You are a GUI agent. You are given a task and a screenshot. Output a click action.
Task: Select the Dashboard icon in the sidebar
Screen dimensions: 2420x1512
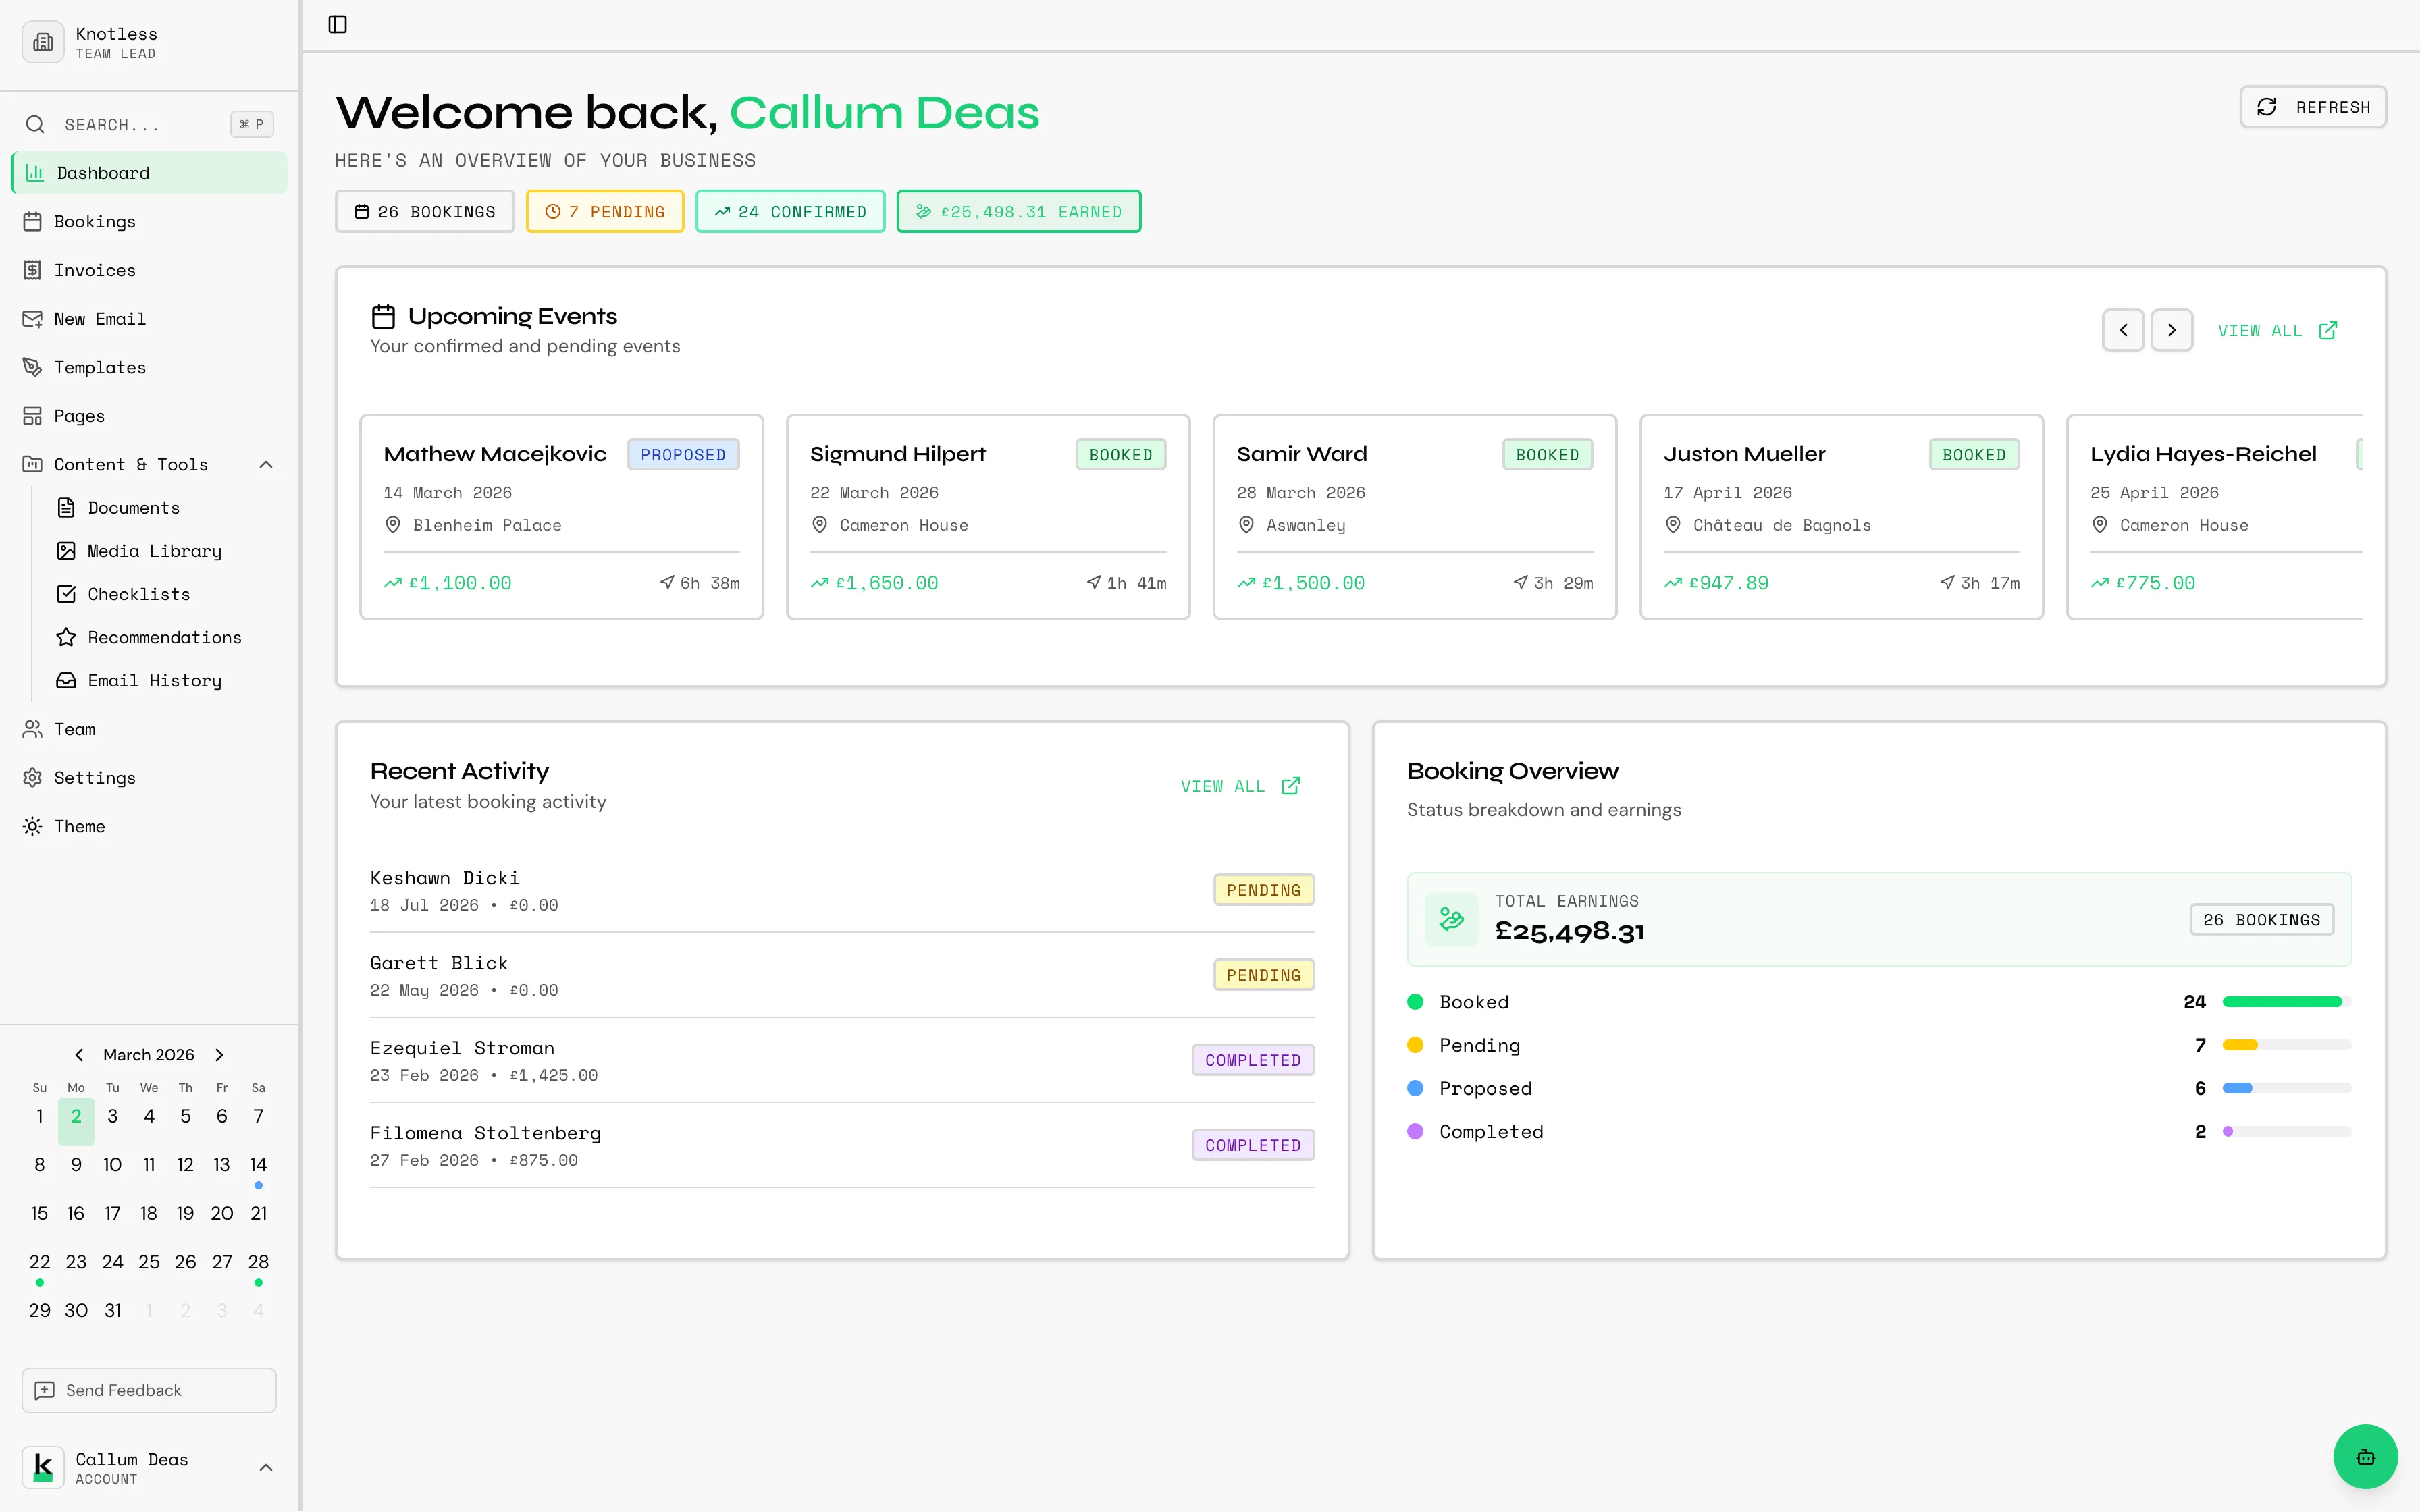34,172
